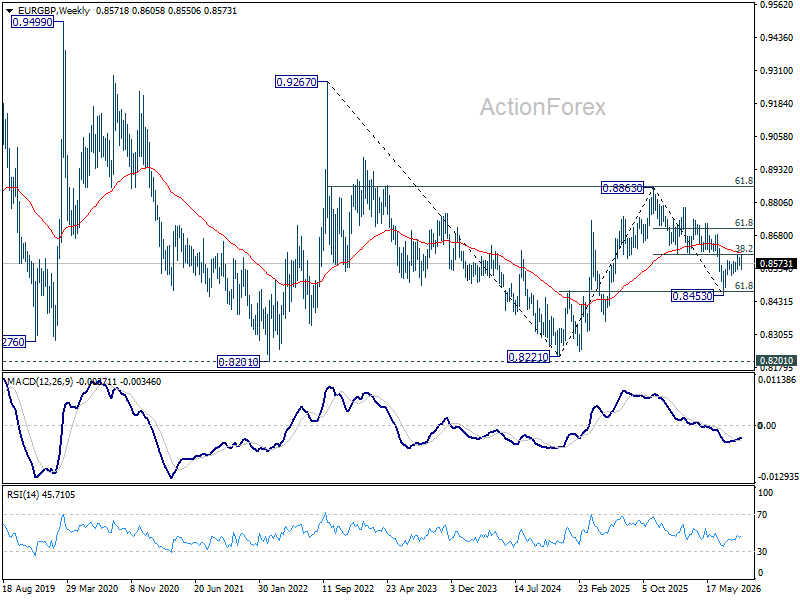Click the MACD(12,26,9) indicator label
The image size is (800, 600).
[40, 382]
